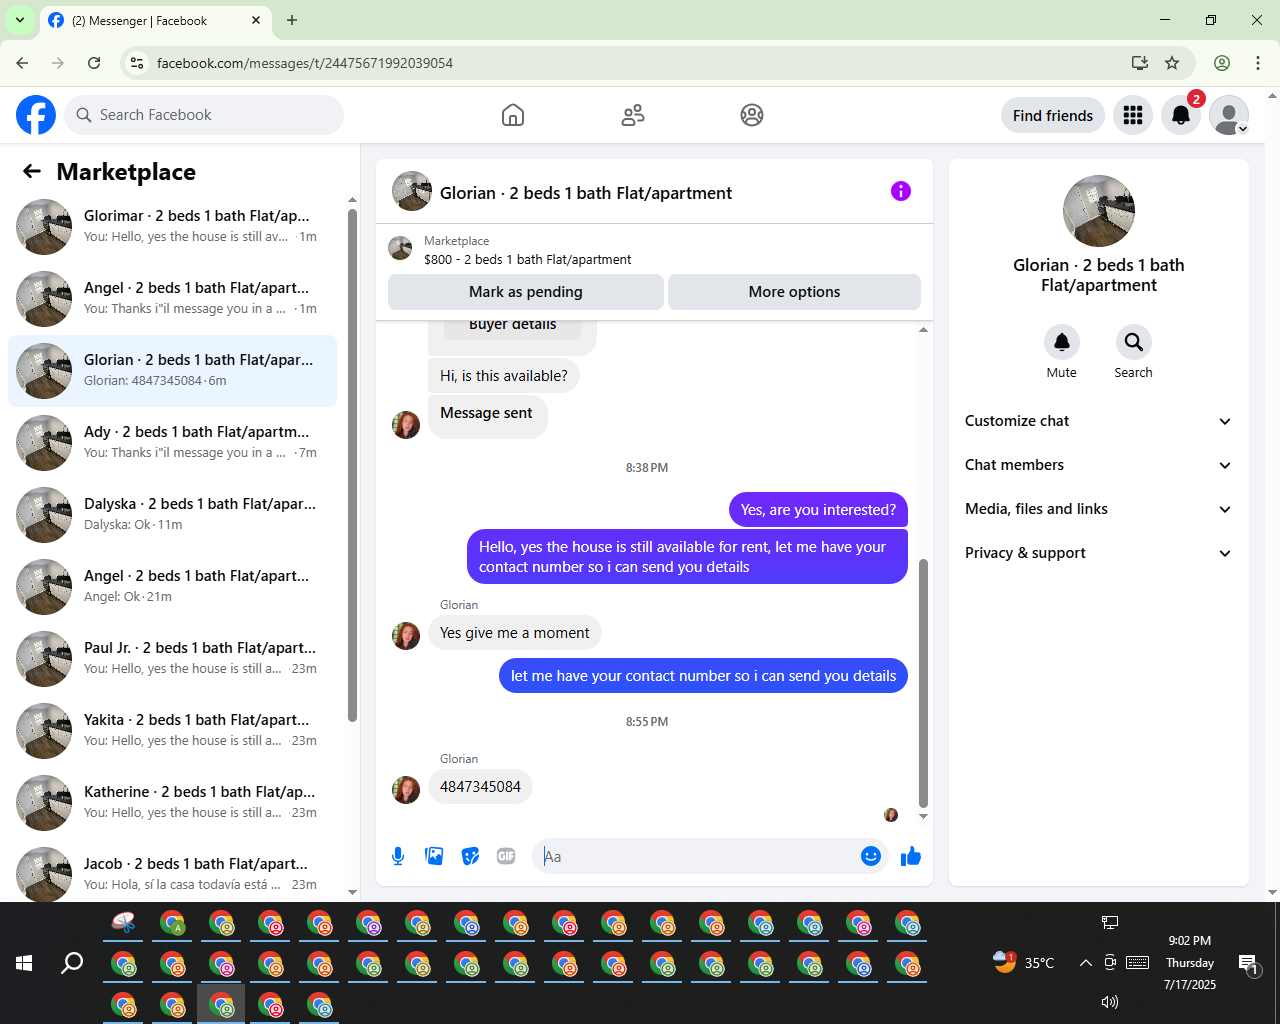1280x1024 pixels.
Task: Show hidden system tray icons
Action: point(1085,963)
